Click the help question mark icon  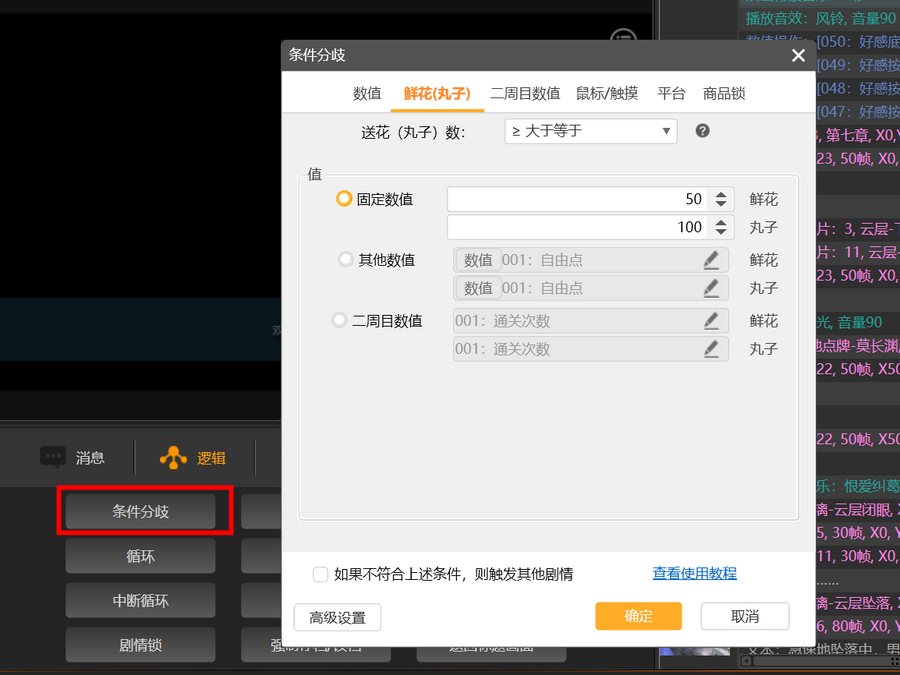point(702,131)
